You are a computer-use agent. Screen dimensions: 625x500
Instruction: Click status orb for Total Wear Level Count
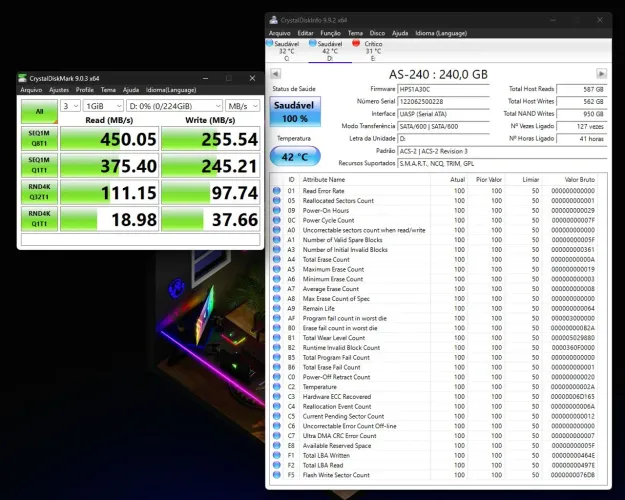pyautogui.click(x=277, y=338)
